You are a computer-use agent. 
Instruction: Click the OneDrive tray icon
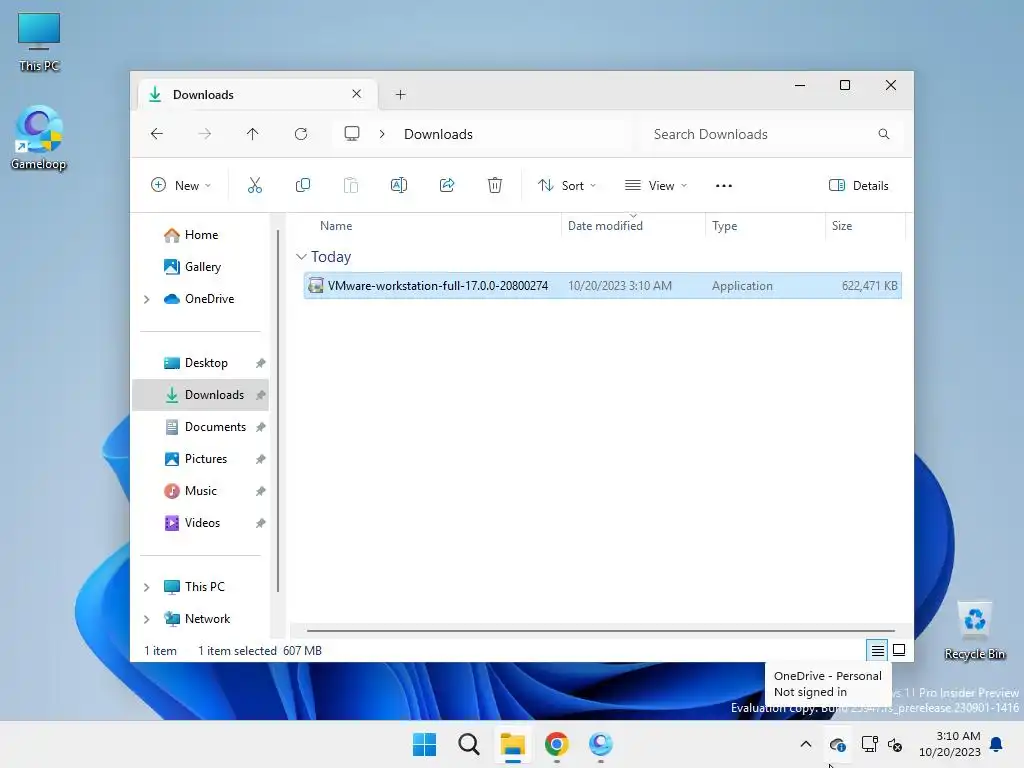838,744
